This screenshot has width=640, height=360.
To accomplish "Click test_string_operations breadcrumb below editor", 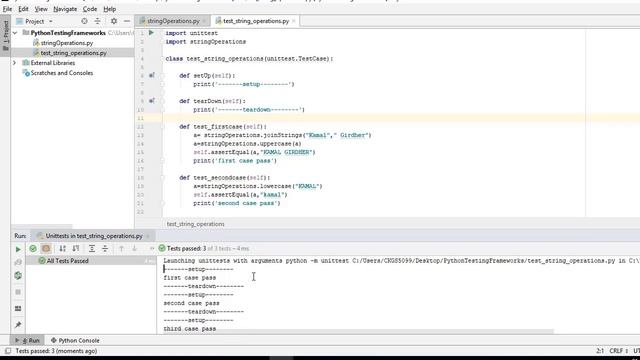I will click(196, 224).
